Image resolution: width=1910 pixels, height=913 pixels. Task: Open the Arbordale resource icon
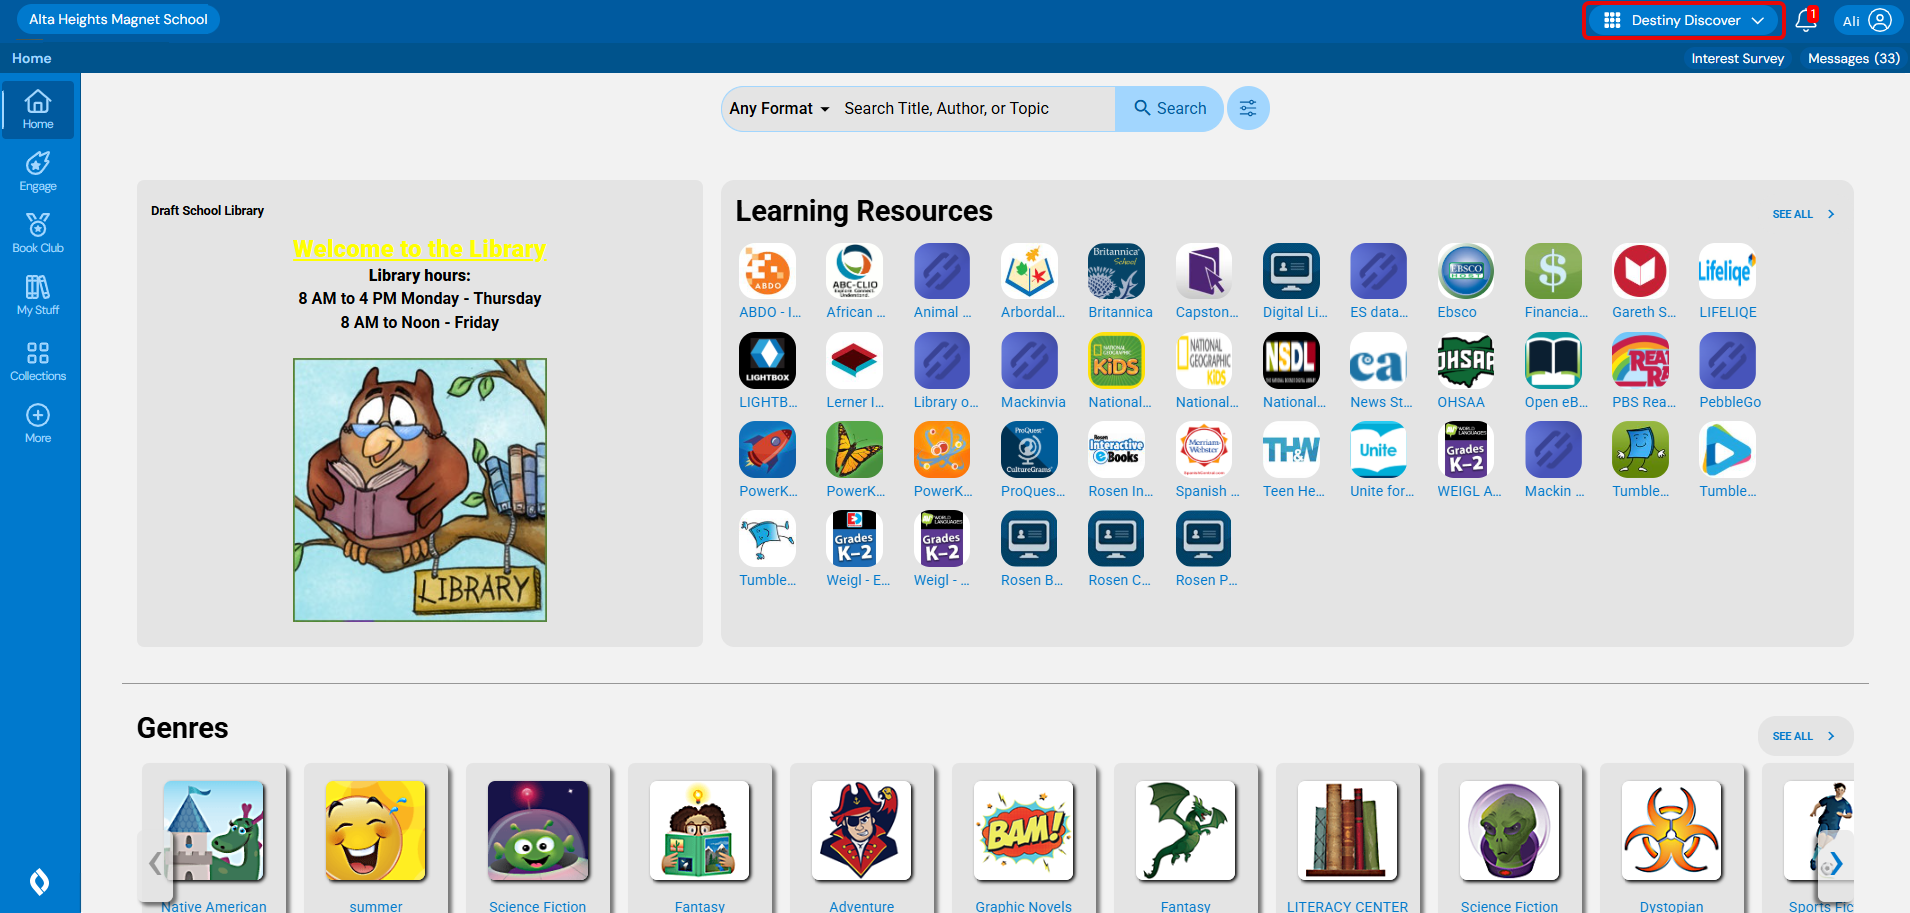pos(1029,271)
